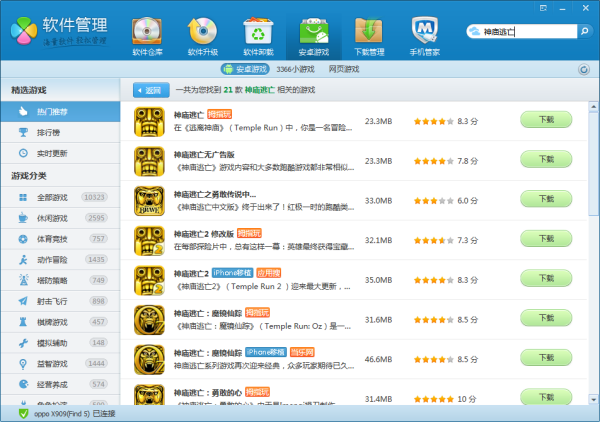Click the search magnifier icon
This screenshot has width=600, height=422.
(584, 32)
